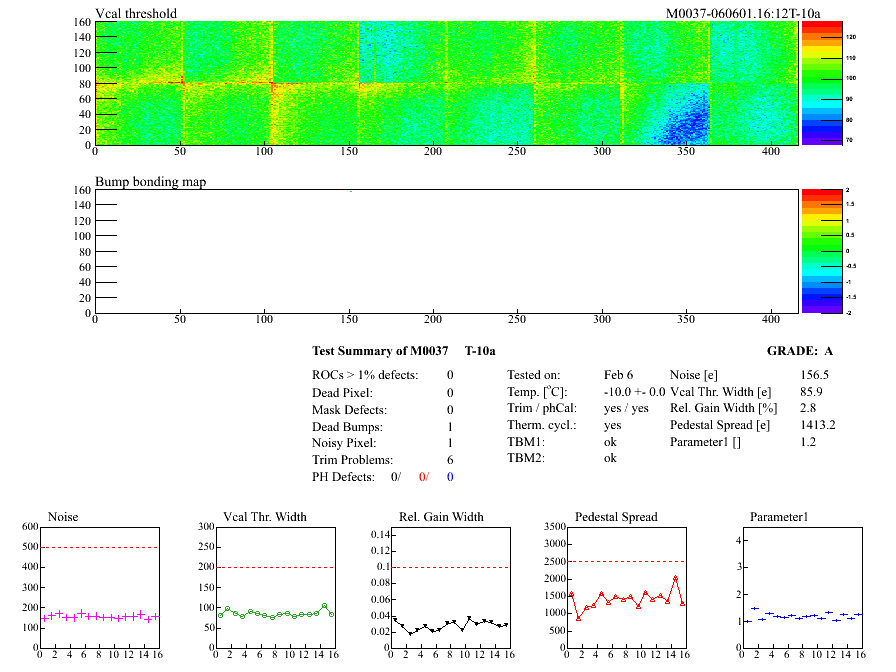The image size is (896, 672).
Task: Select the Bump bonding map title
Action: 150,182
